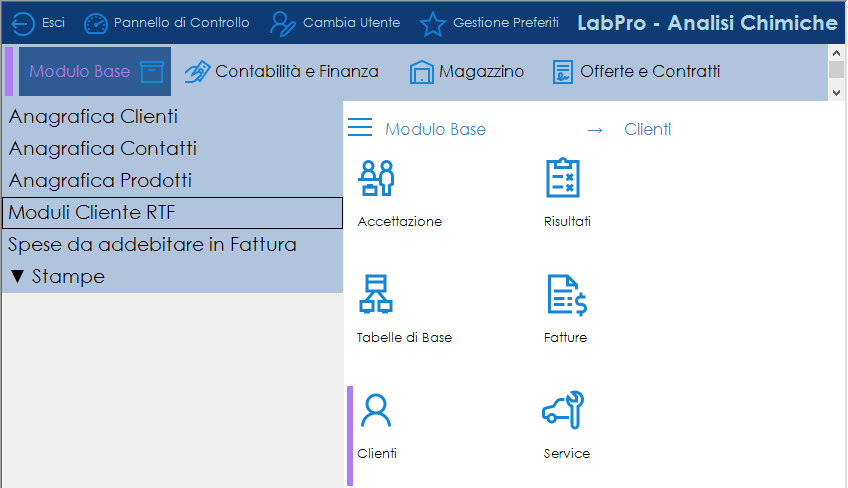This screenshot has height=488, width=848.
Task: Click the Accettazione label
Action: click(400, 221)
